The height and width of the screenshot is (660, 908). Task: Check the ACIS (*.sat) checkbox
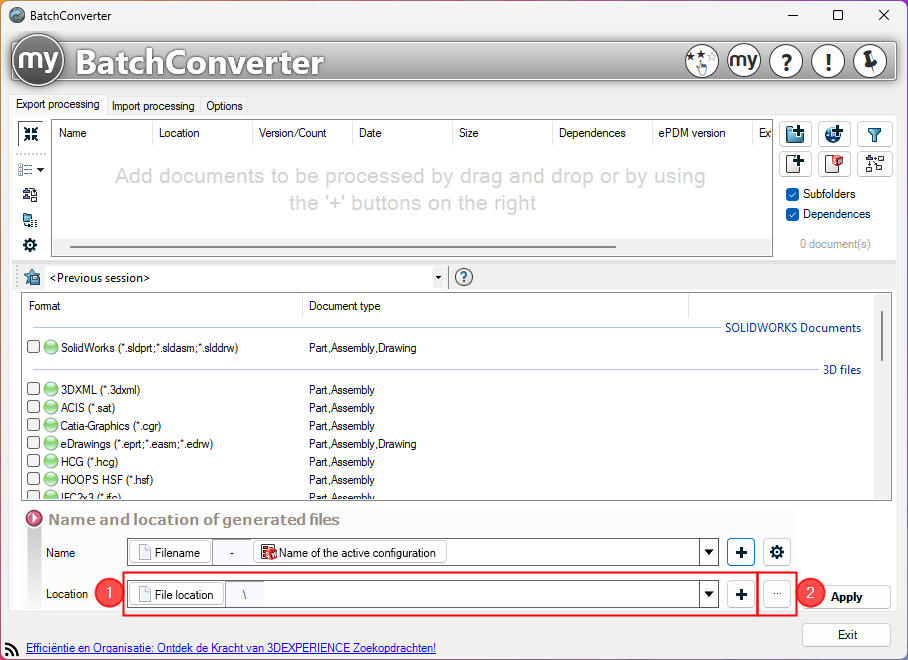tap(34, 406)
